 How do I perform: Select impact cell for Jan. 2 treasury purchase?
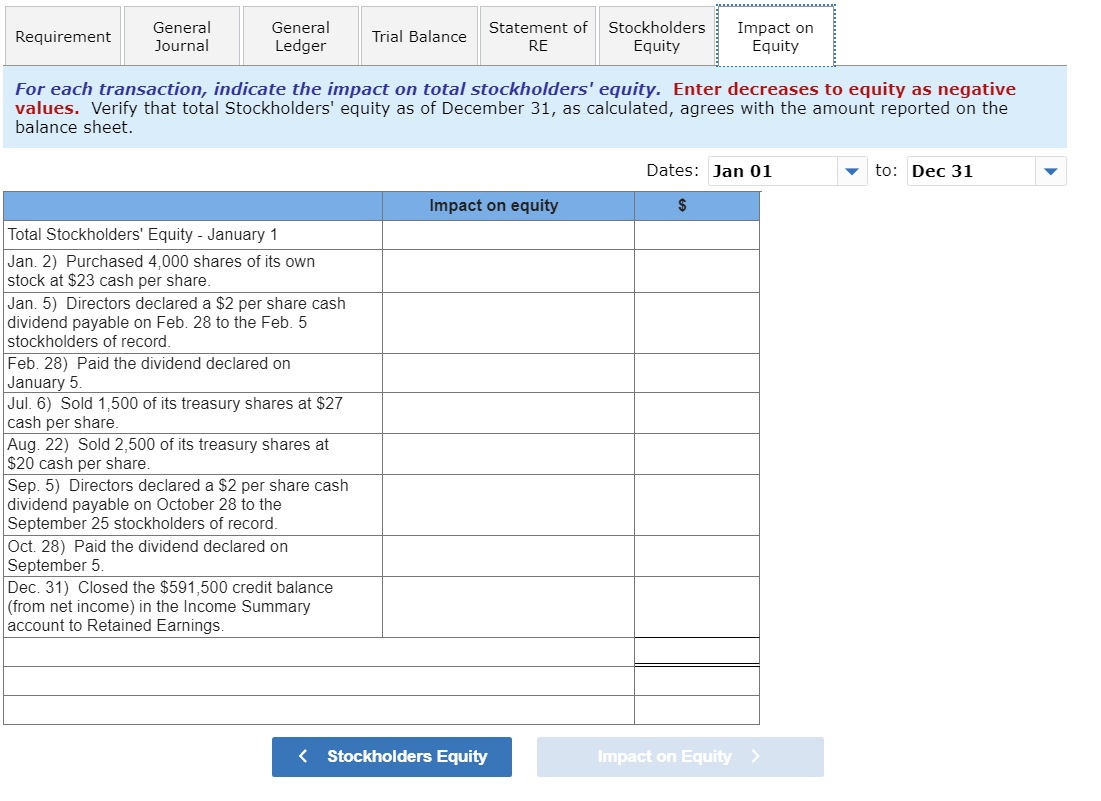point(508,271)
